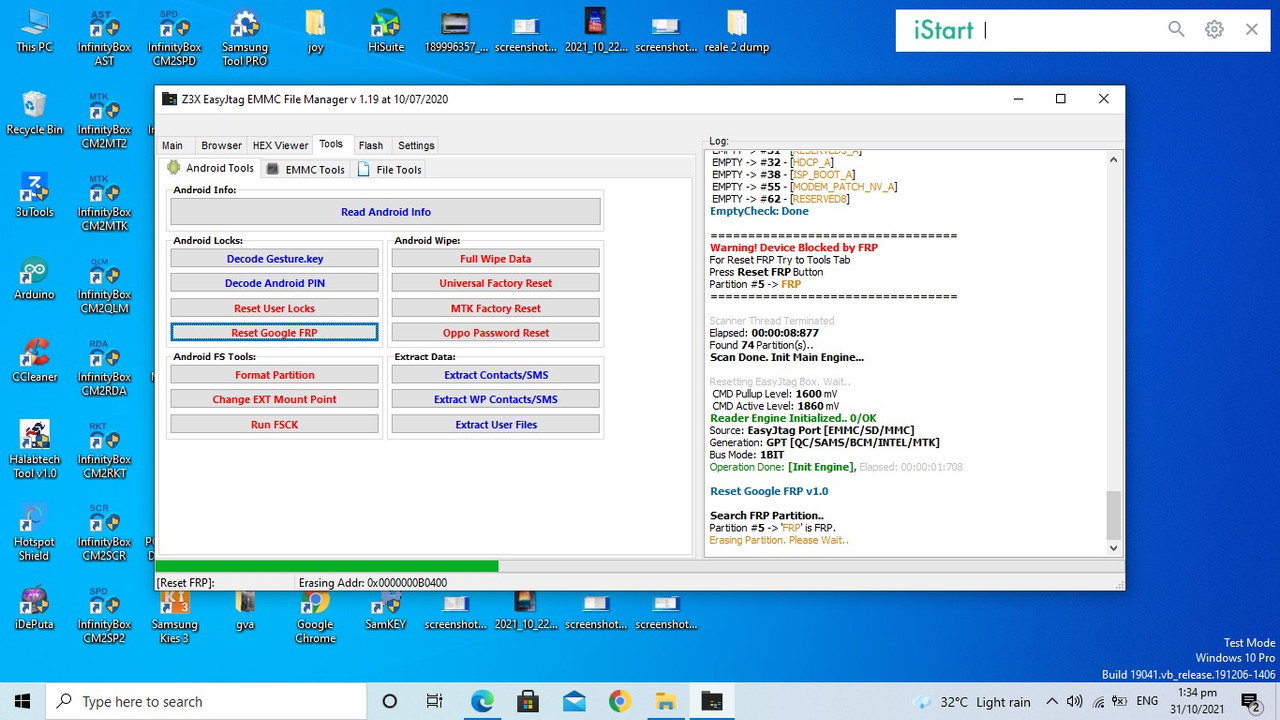This screenshot has height=720, width=1280.
Task: Open the Windows Start menu
Action: pyautogui.click(x=23, y=701)
